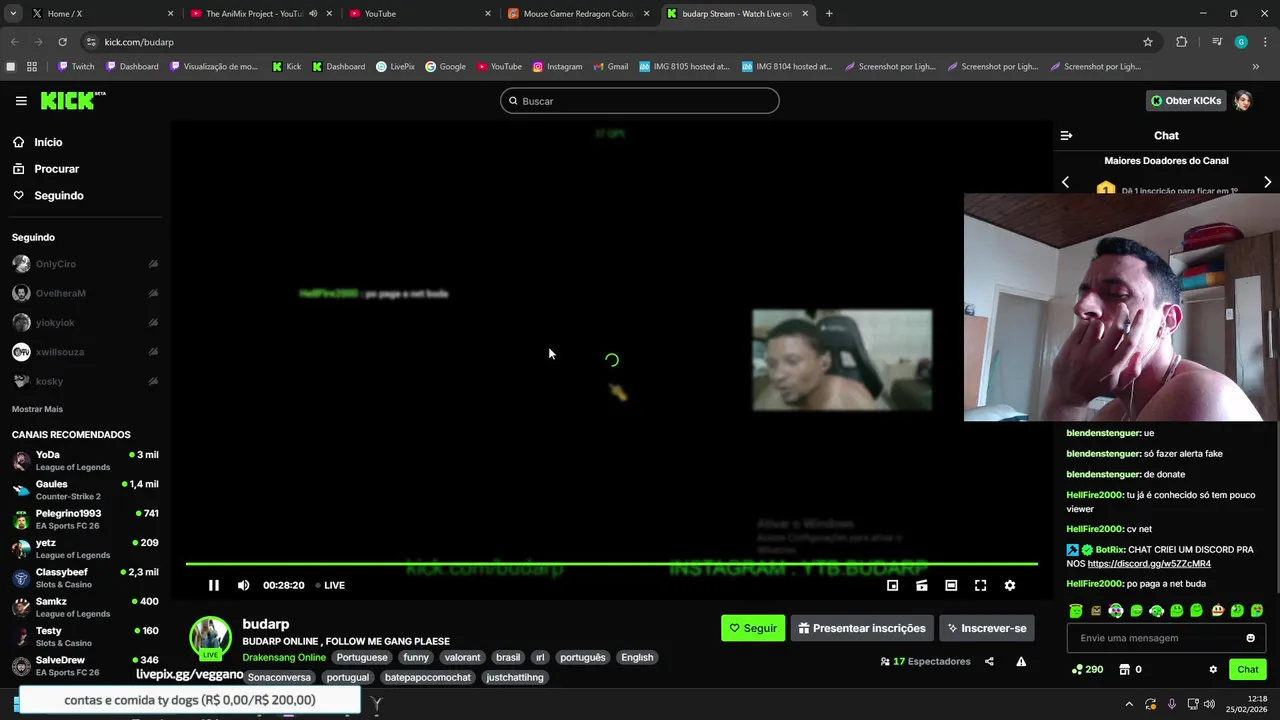Focus the Buscar search field
The image size is (1280, 720).
640,101
